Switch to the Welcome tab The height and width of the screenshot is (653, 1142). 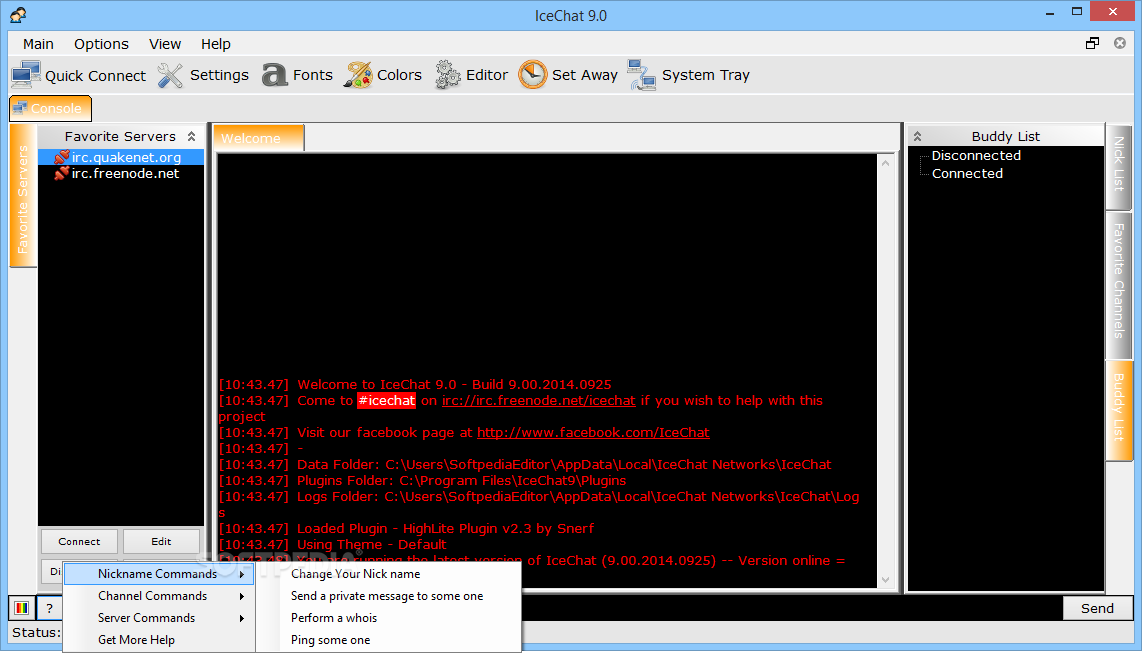[259, 138]
